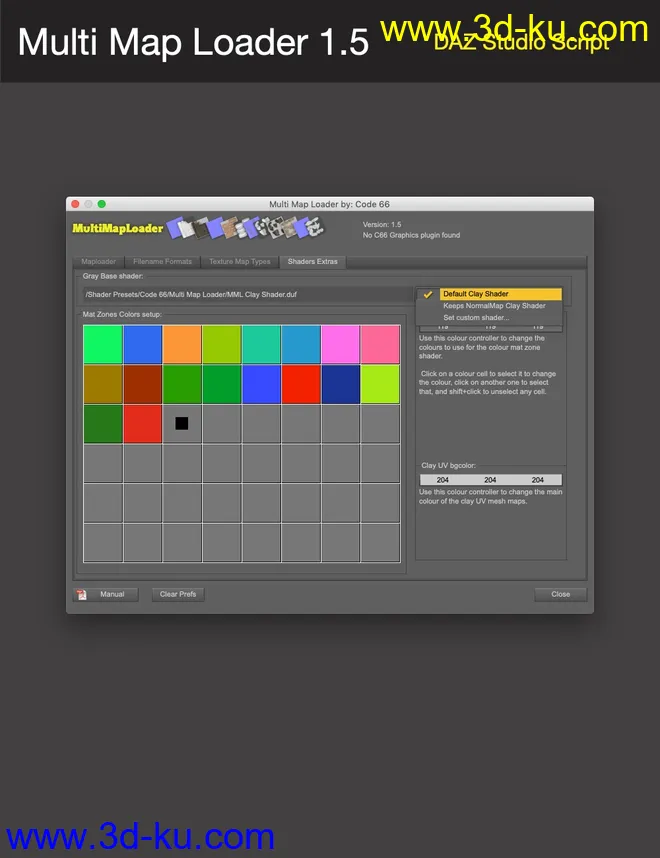Viewport: 660px width, 858px height.
Task: Click the checkmark next to Default Clay Shader
Action: [x=428, y=294]
